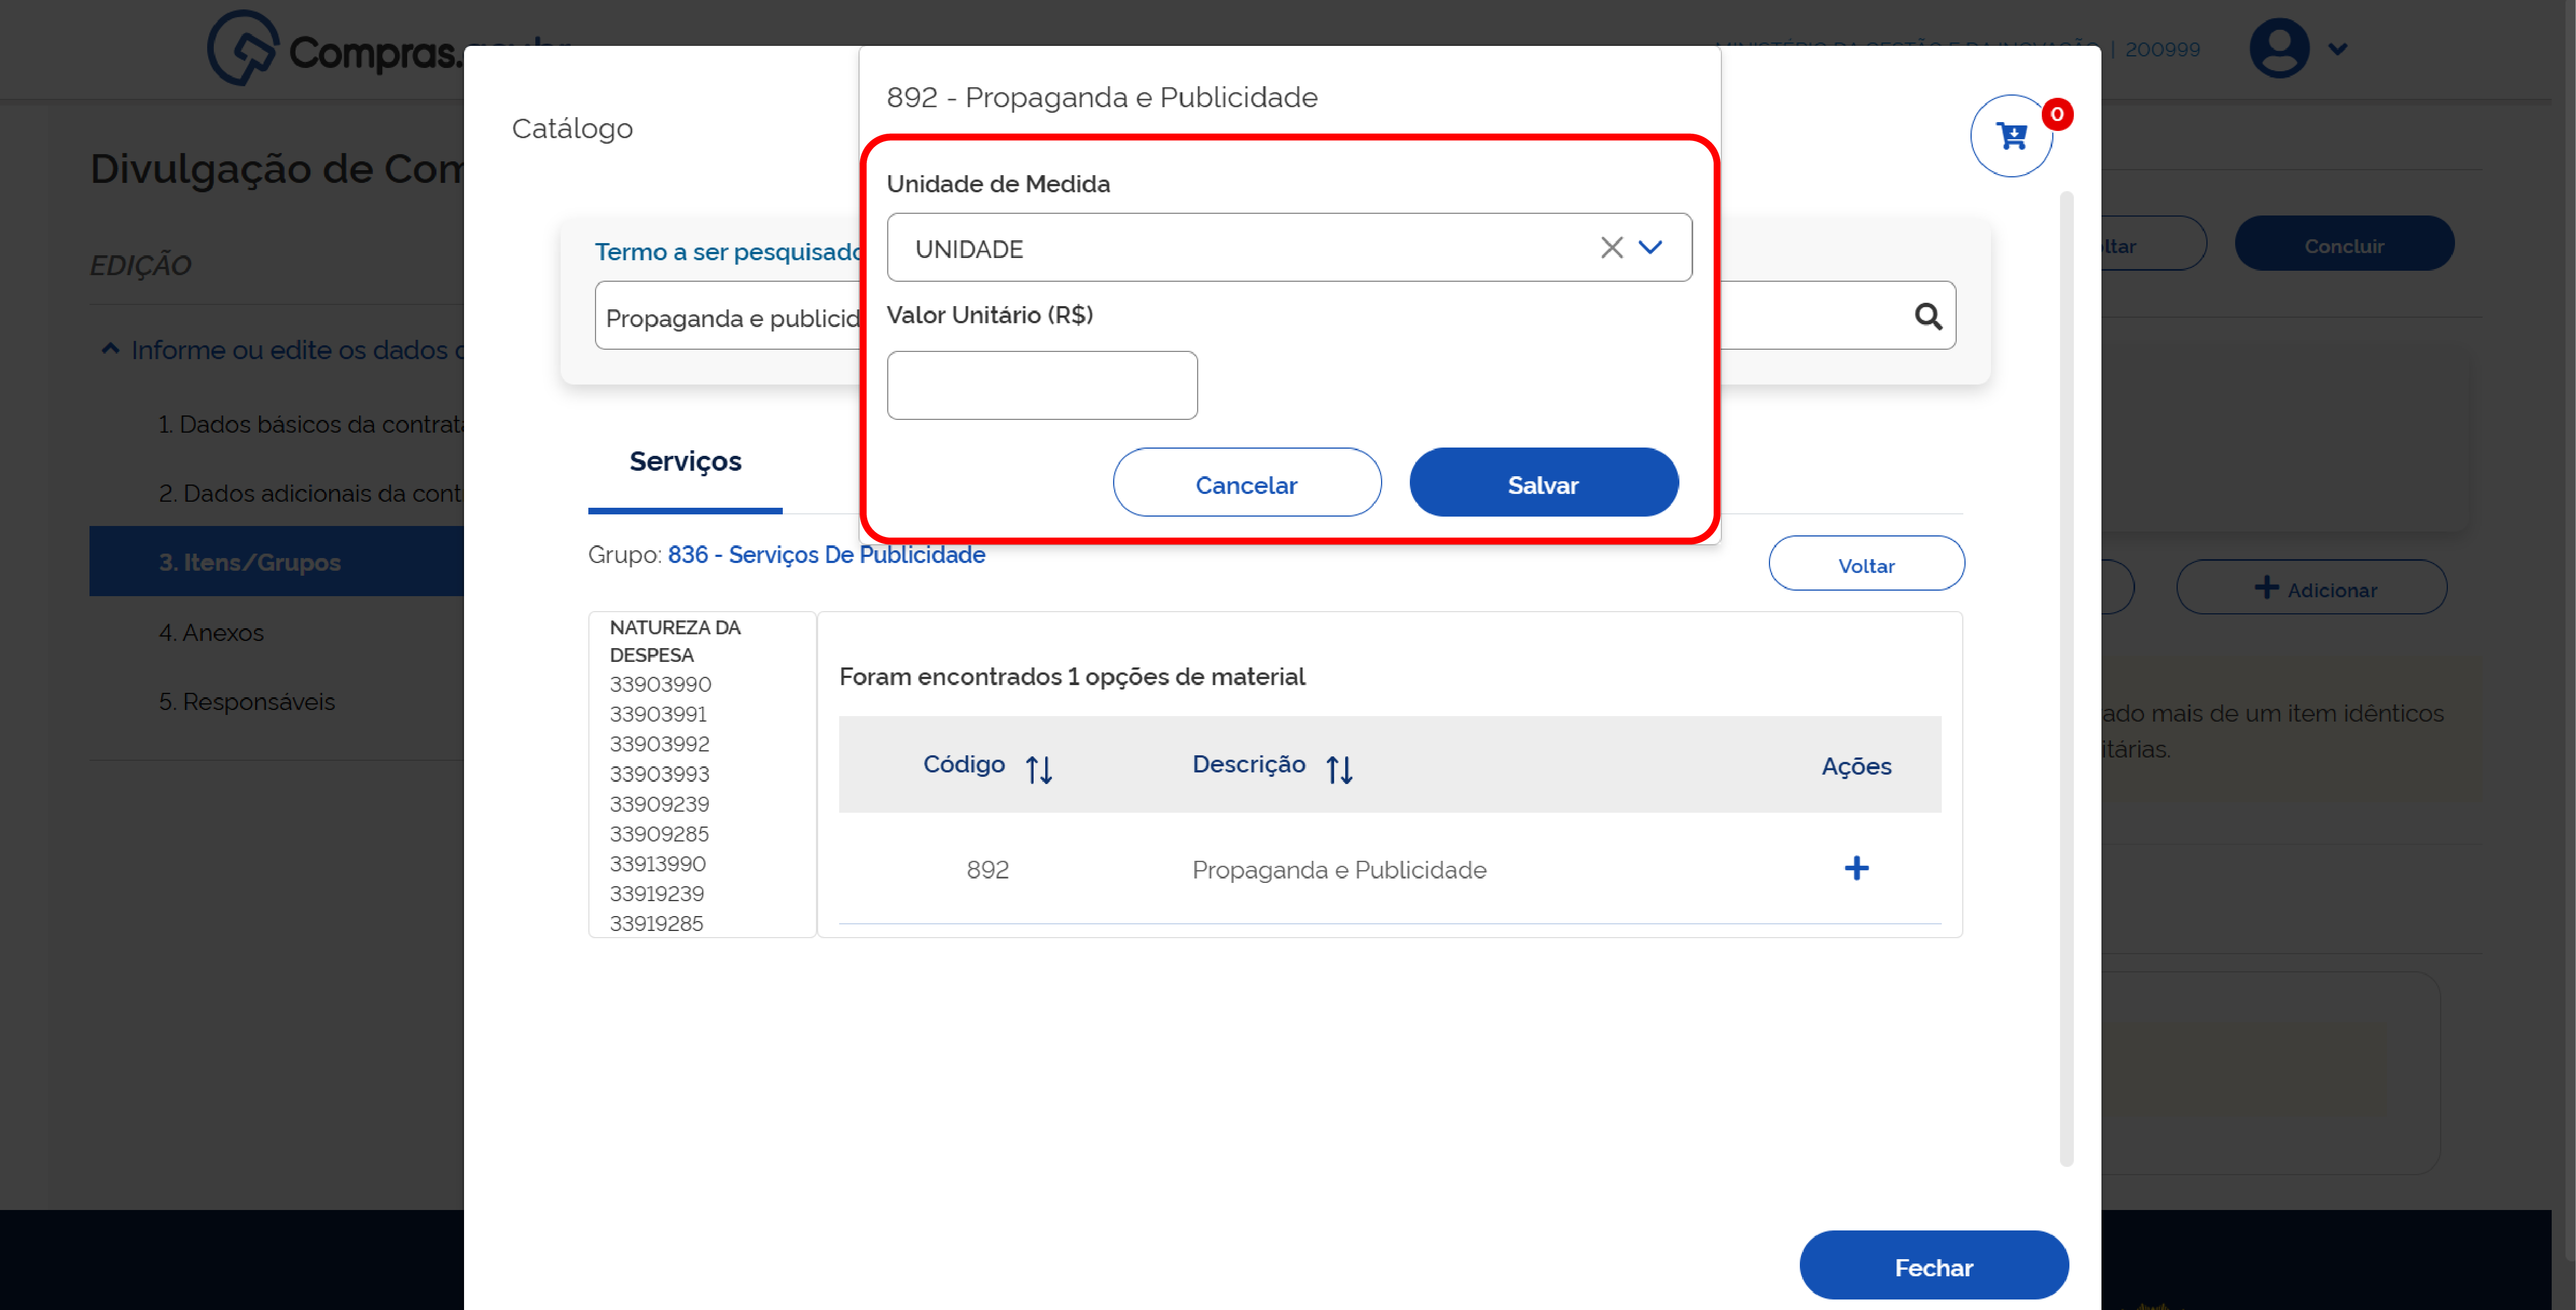Select the Serviços tab
Viewport: 2576px width, 1310px height.
tap(685, 462)
